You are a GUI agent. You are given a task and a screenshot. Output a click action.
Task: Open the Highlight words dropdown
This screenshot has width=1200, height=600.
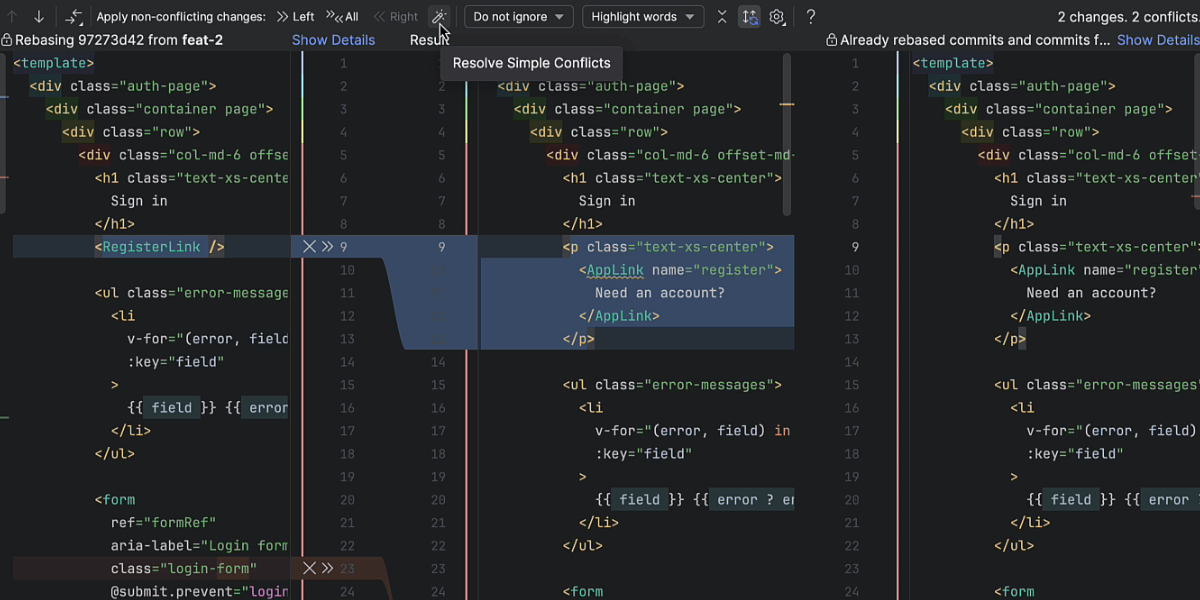coord(643,16)
